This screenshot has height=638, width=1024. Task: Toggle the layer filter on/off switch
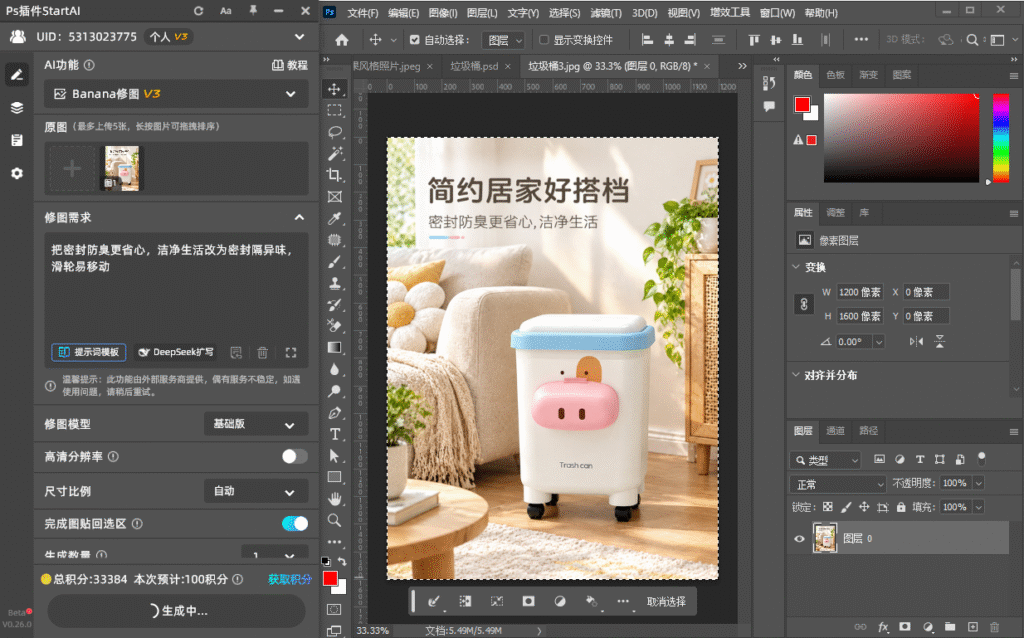tap(981, 459)
